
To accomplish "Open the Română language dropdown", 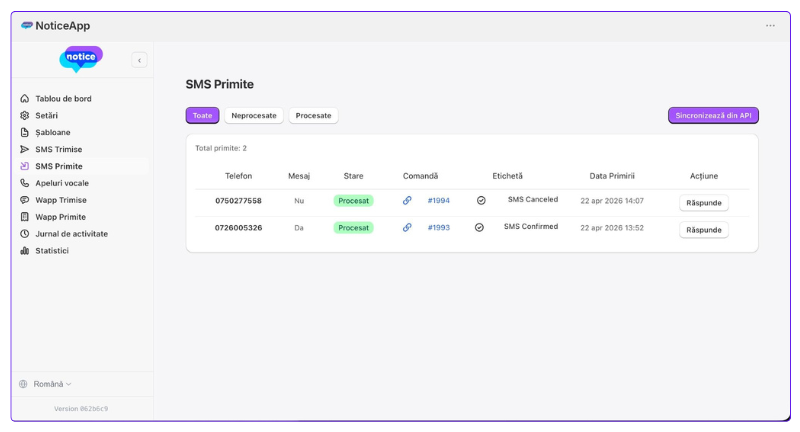I will (52, 384).
